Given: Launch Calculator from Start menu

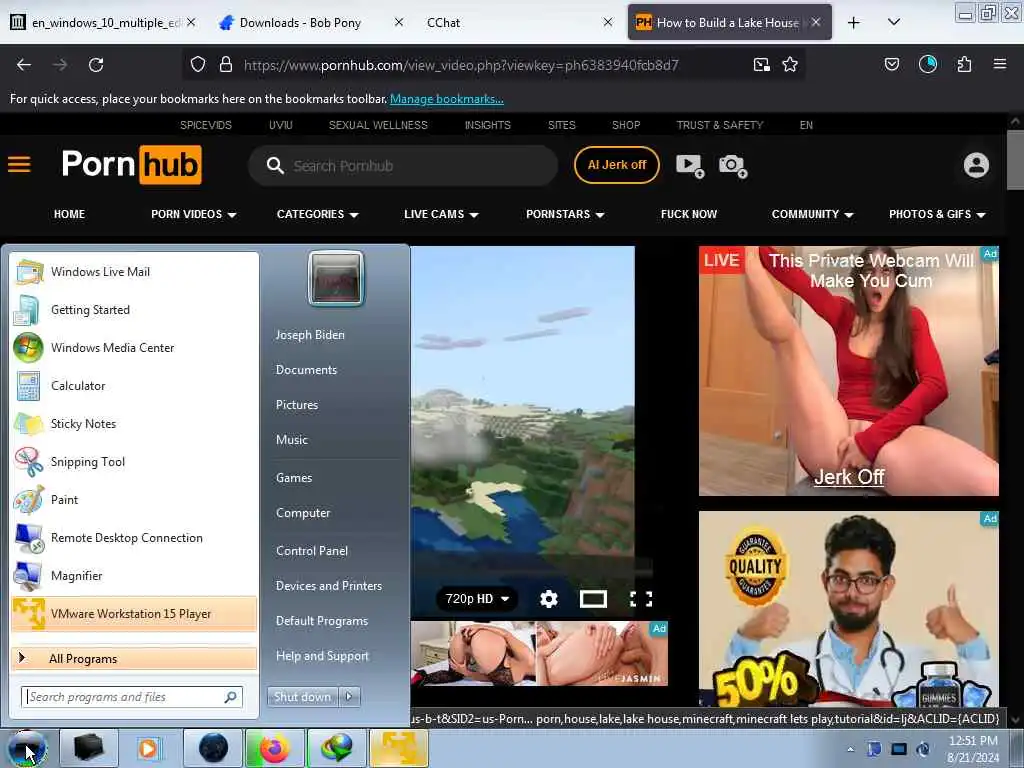Looking at the screenshot, I should click(134, 385).
